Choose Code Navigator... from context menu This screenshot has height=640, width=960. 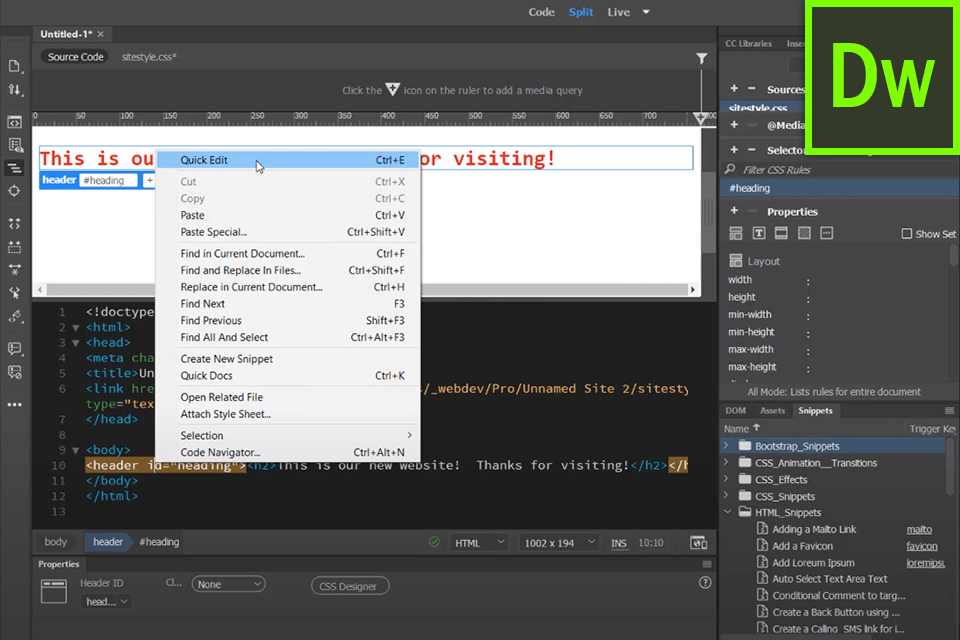click(288, 453)
